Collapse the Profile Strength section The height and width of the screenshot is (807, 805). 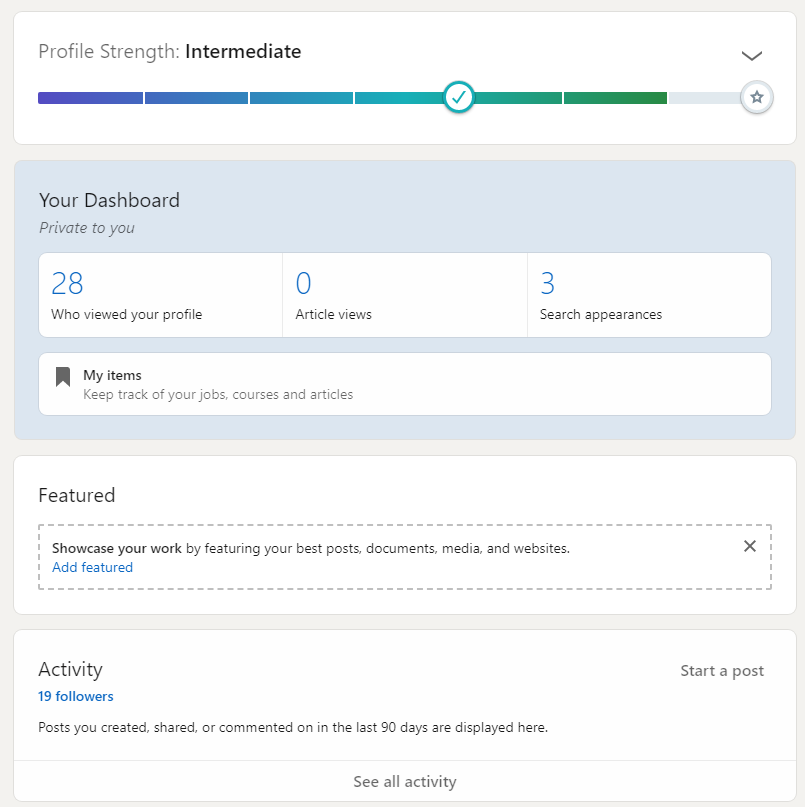(751, 55)
